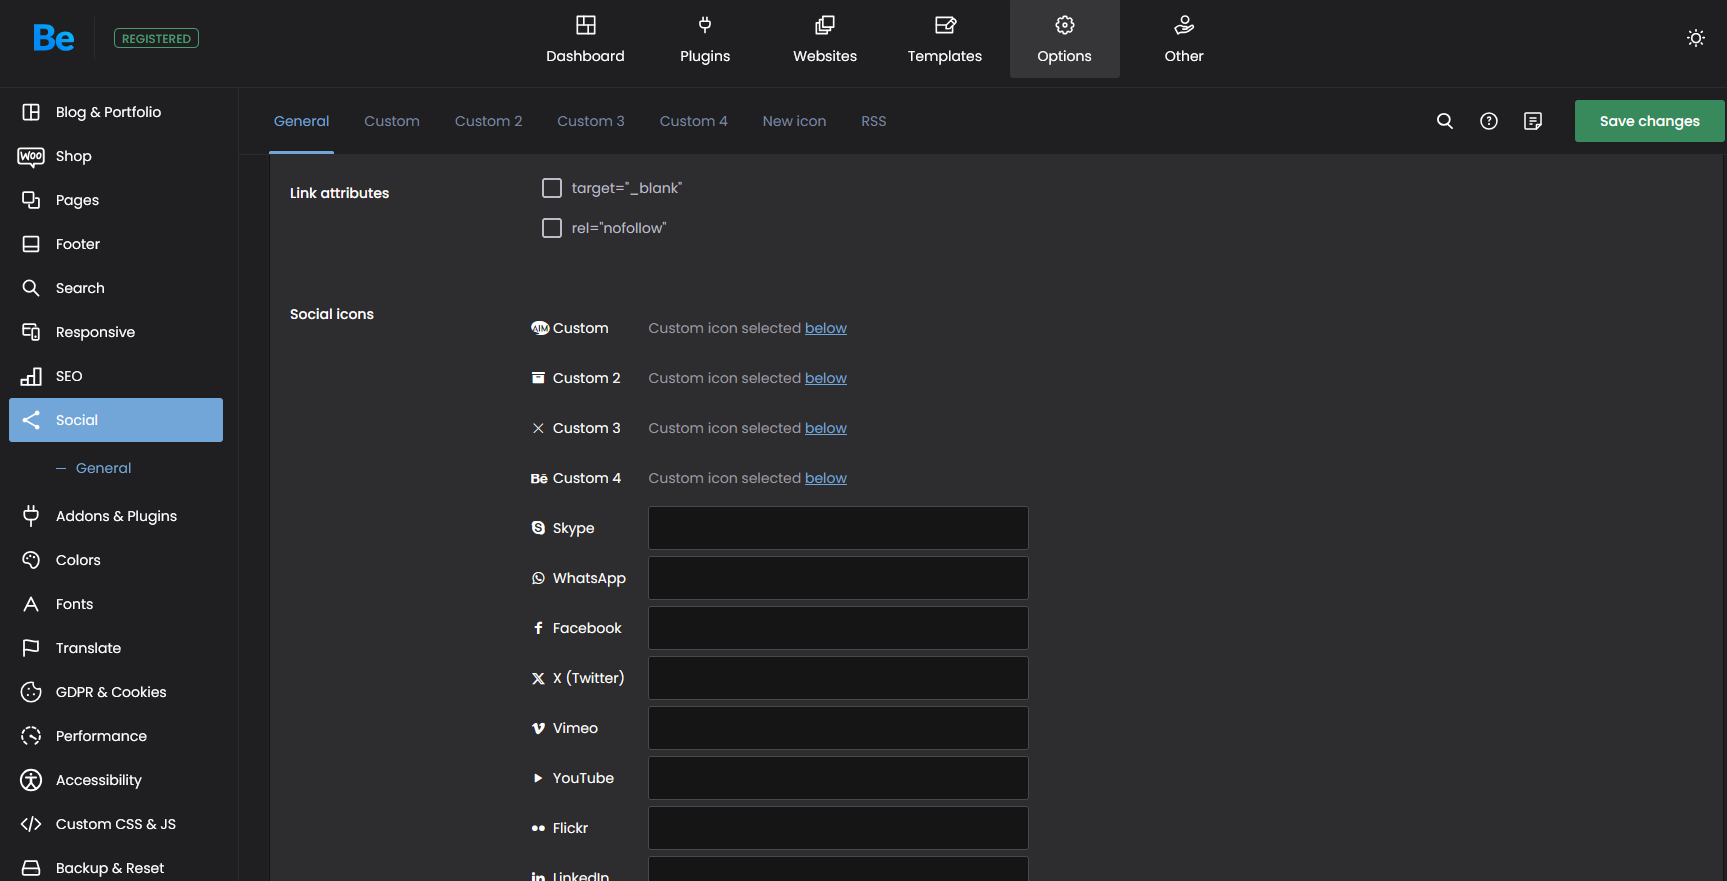
Task: Open Performance settings in sidebar
Action: pos(116,736)
